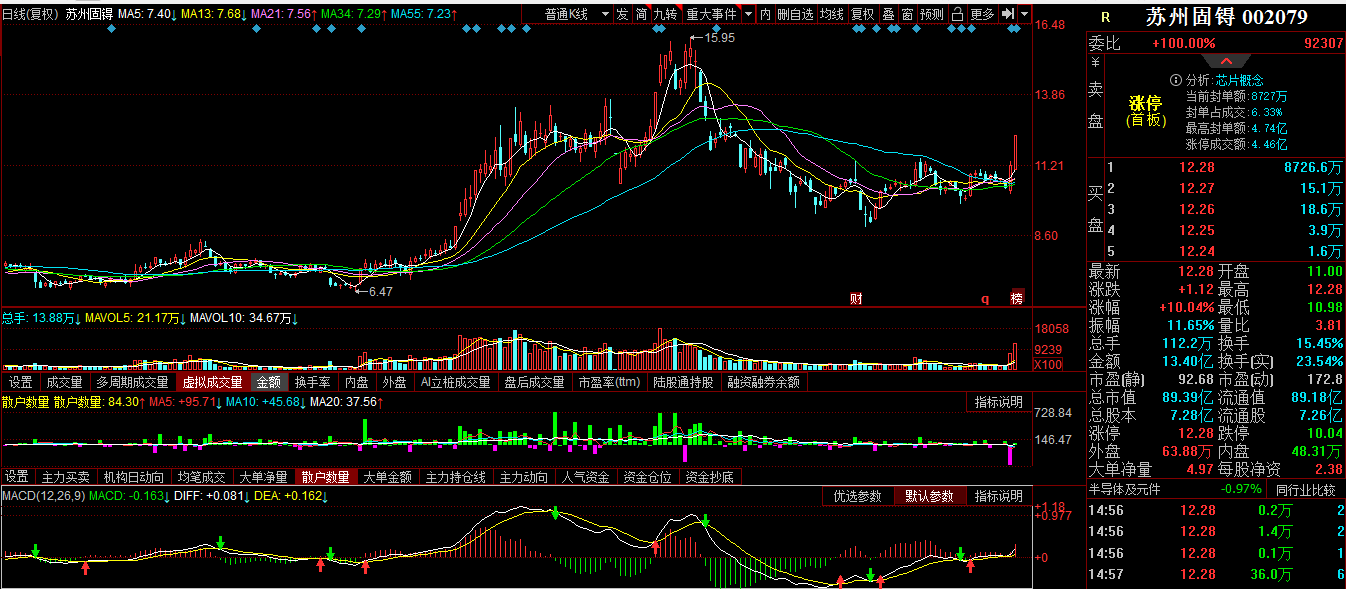Click the 优选参数 button for MACD
Image resolution: width=1346 pixels, height=589 pixels.
[x=858, y=496]
